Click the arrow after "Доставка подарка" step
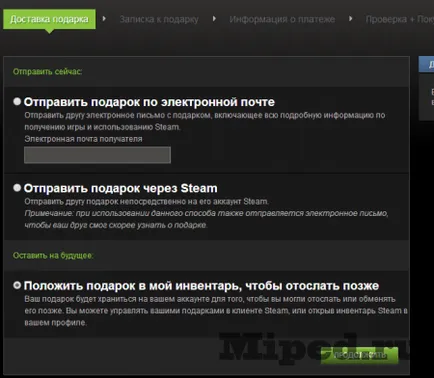The image size is (434, 378). pos(104,19)
